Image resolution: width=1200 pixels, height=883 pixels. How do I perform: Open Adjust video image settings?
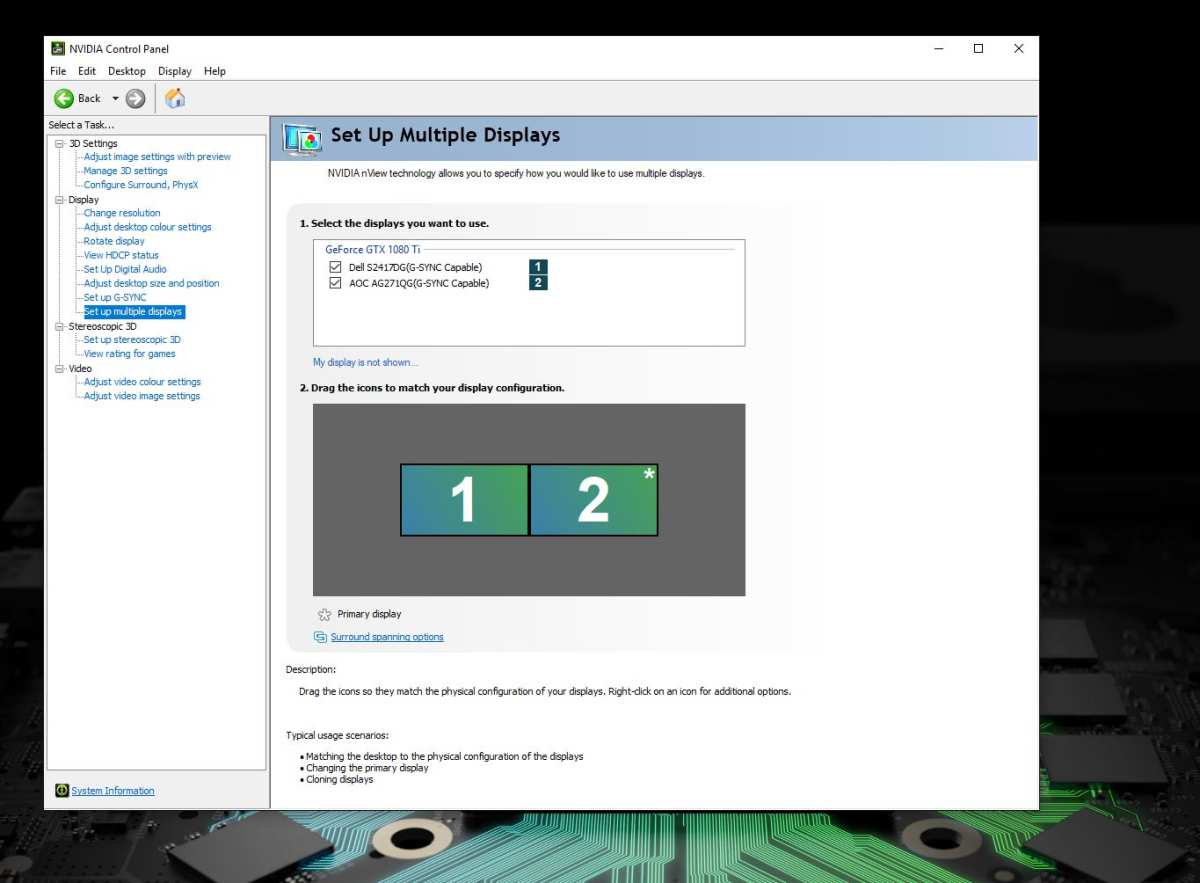pos(142,396)
